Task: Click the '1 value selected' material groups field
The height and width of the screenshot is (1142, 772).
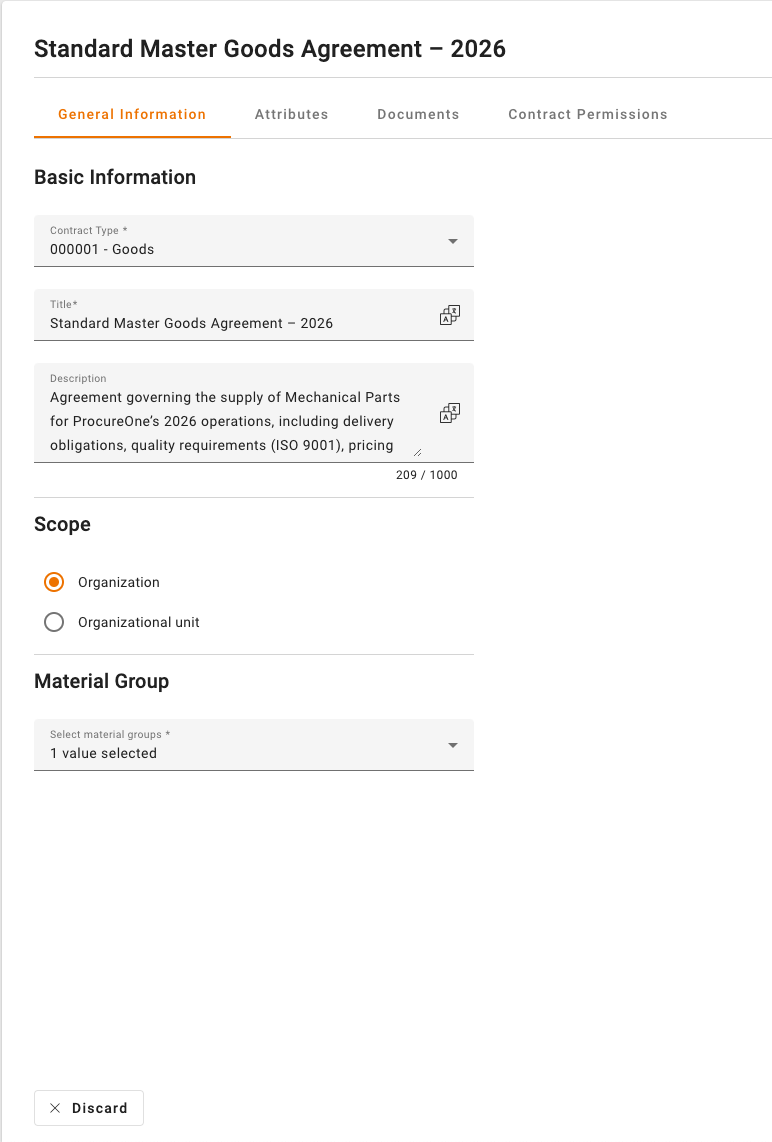Action: click(x=104, y=753)
